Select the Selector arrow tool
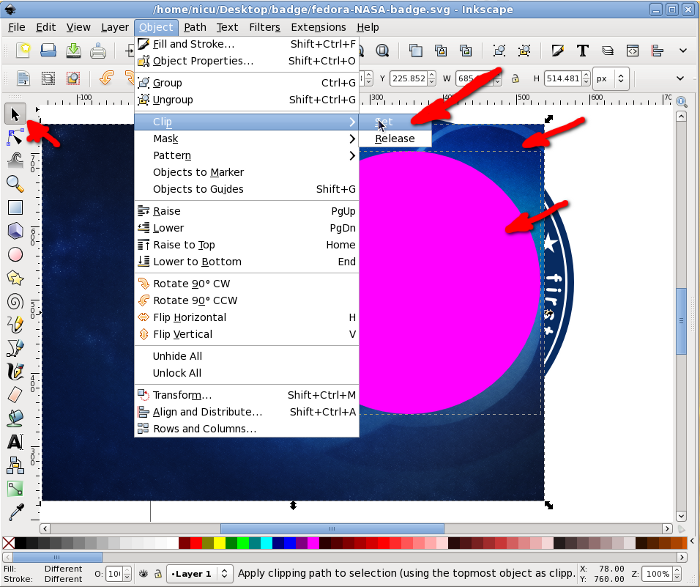 click(15, 114)
